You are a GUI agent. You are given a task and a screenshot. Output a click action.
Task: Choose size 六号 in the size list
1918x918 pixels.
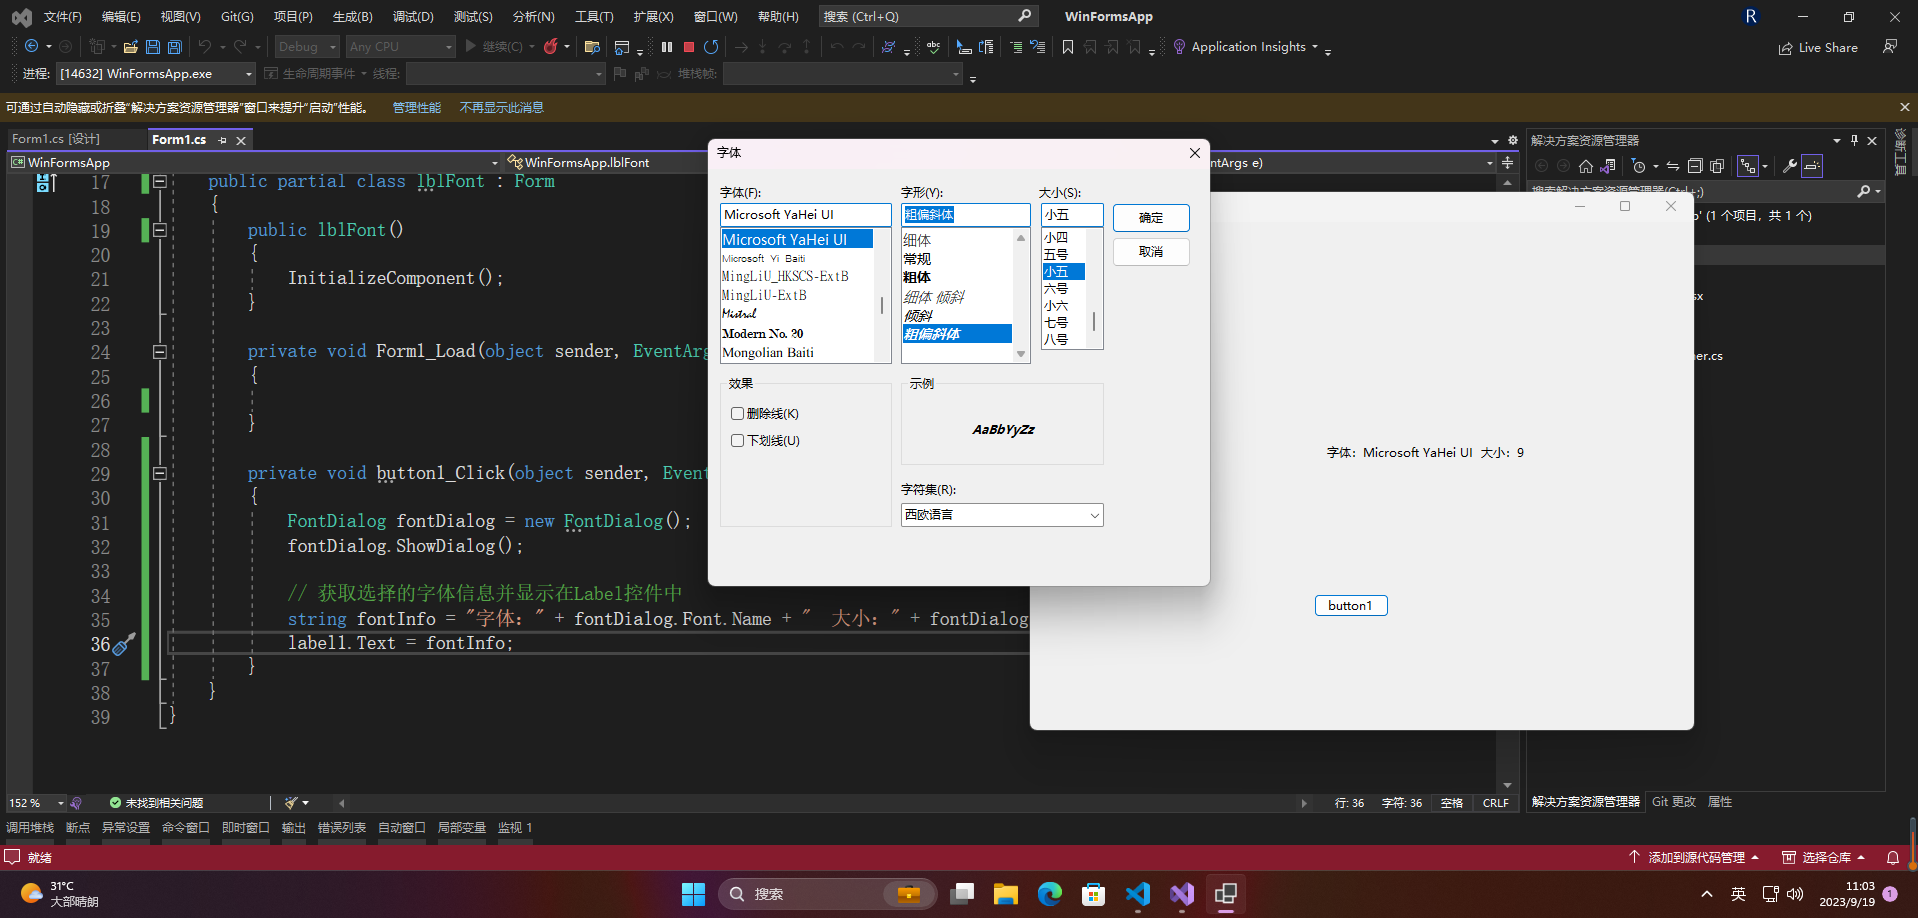(x=1056, y=289)
